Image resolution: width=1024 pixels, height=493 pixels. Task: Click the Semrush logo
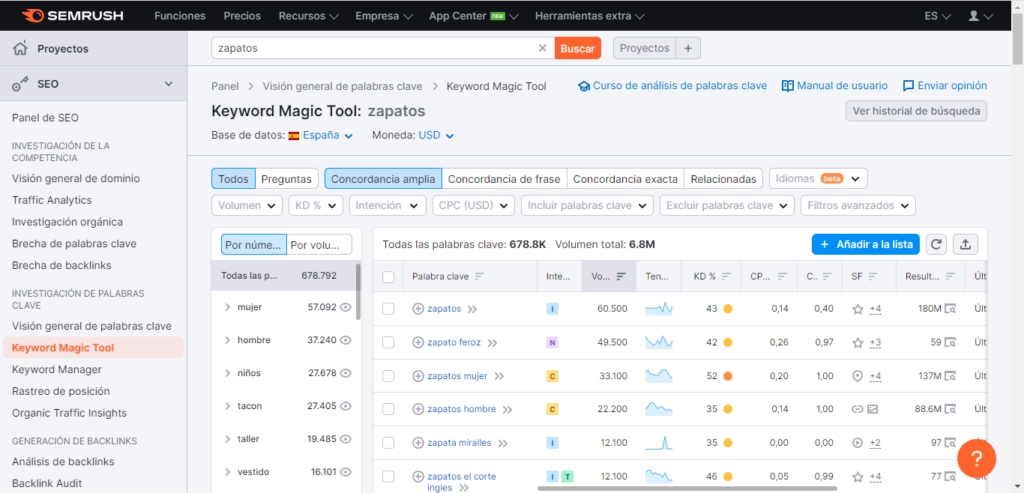point(72,15)
